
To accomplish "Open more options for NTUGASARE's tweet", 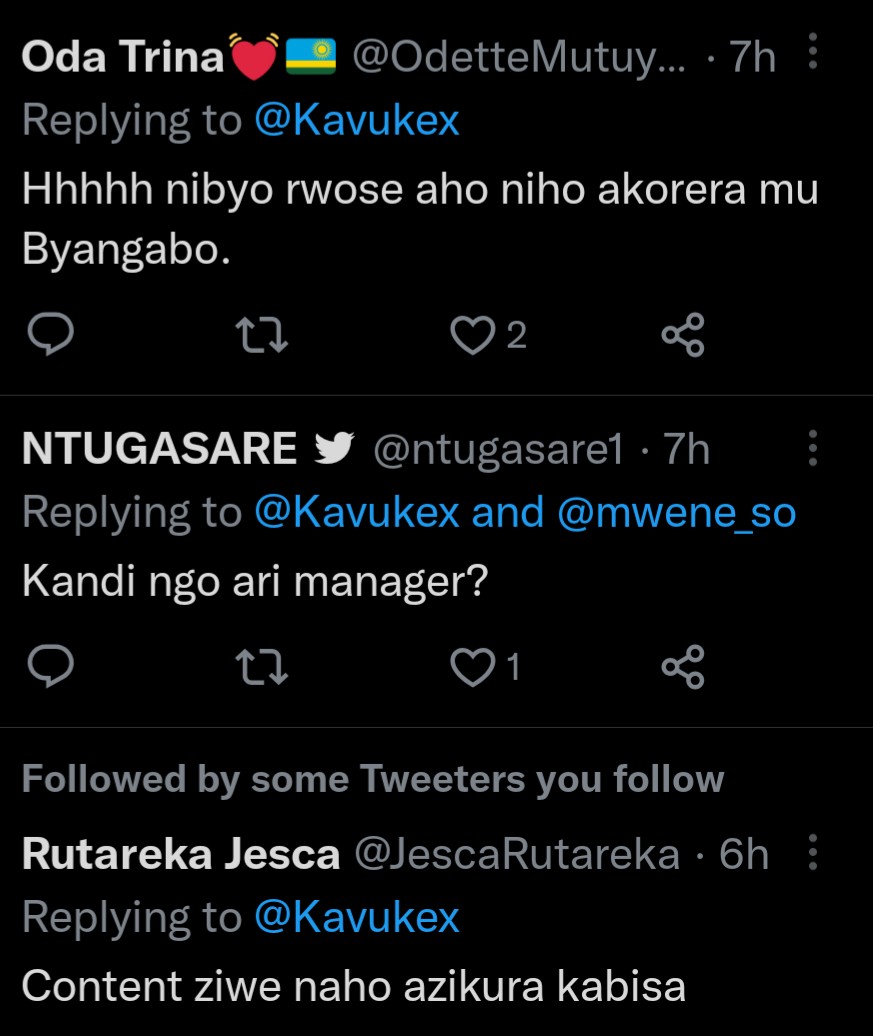I will click(813, 448).
